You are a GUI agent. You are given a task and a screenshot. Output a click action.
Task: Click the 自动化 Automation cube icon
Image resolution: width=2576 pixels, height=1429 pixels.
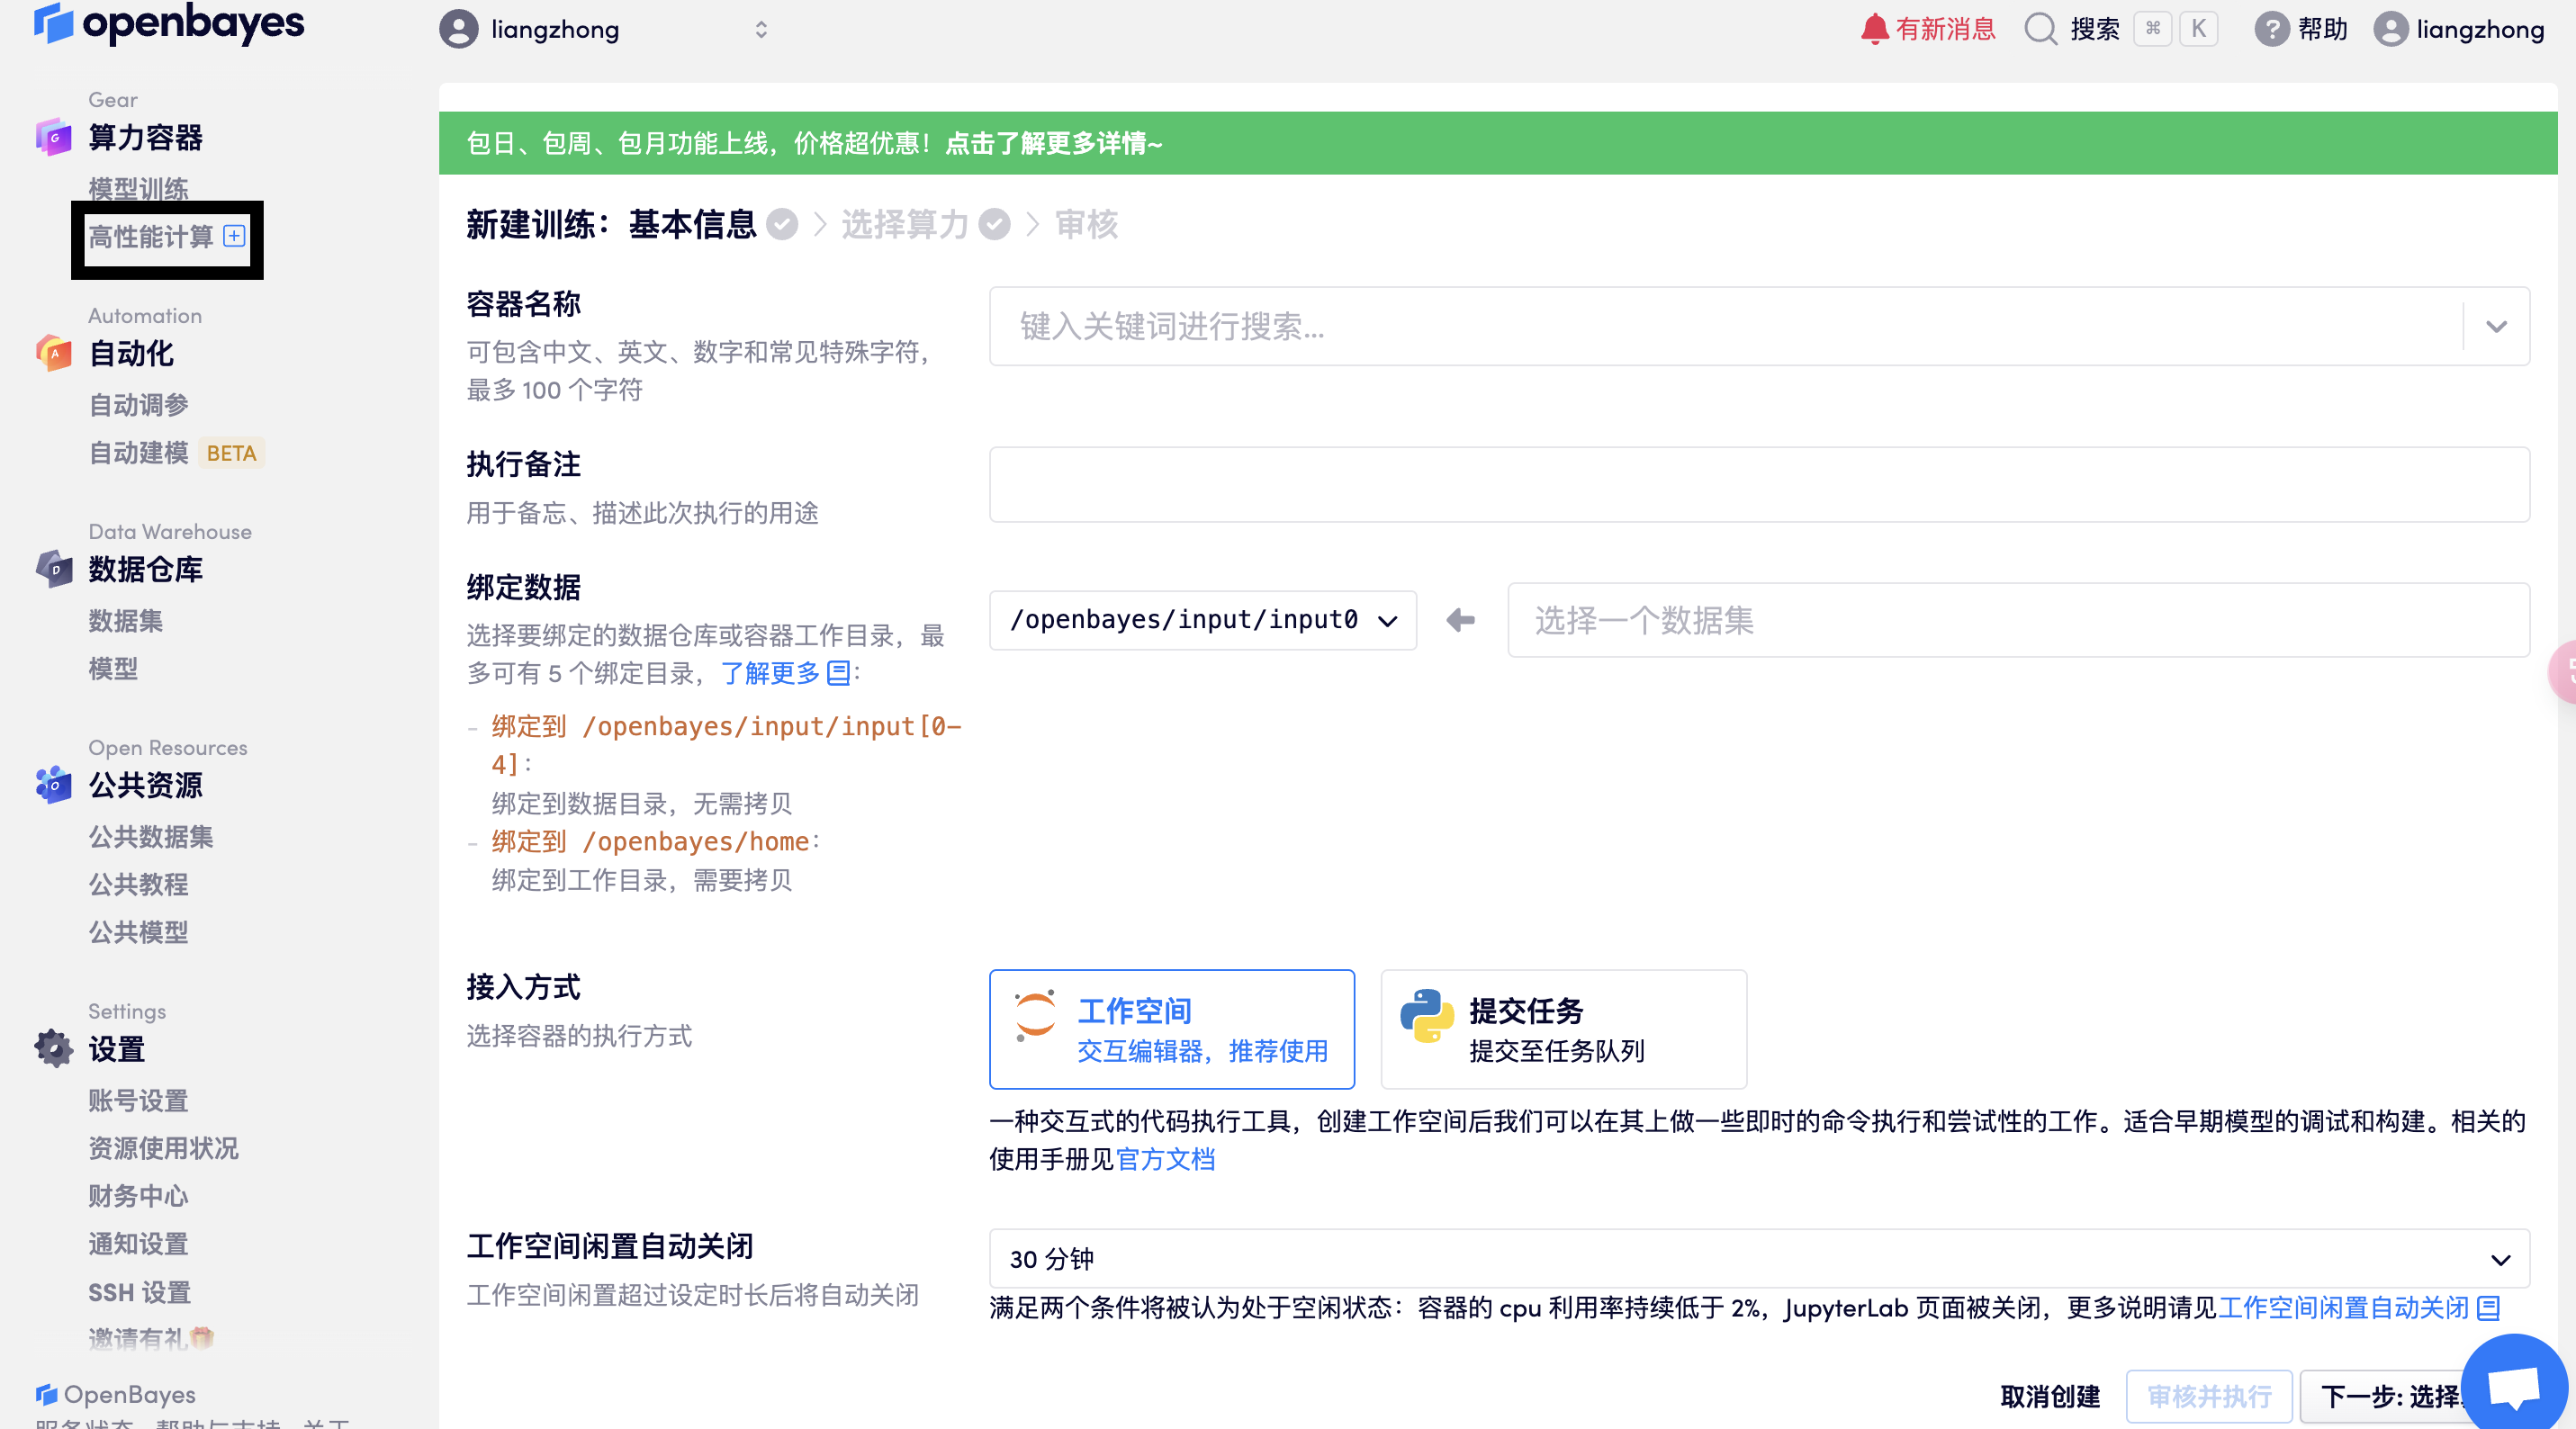54,353
